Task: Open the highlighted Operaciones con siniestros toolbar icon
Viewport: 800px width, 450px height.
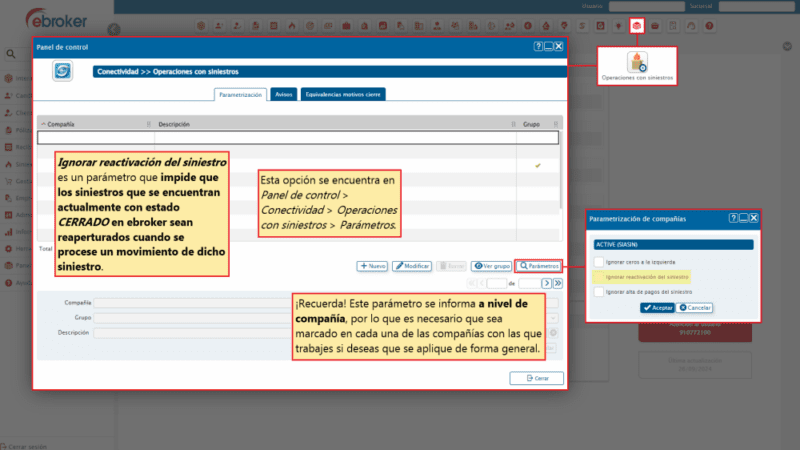Action: (x=637, y=26)
